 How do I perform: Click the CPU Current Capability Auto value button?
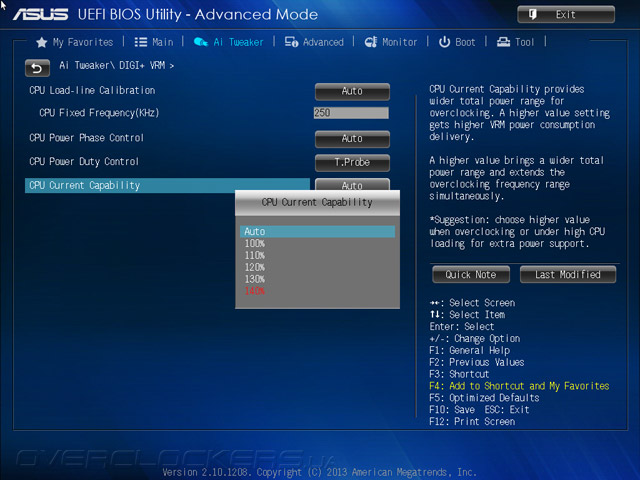point(352,184)
